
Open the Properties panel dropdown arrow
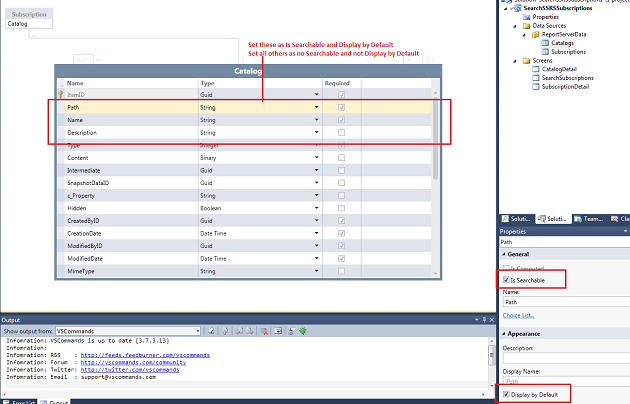pos(625,231)
